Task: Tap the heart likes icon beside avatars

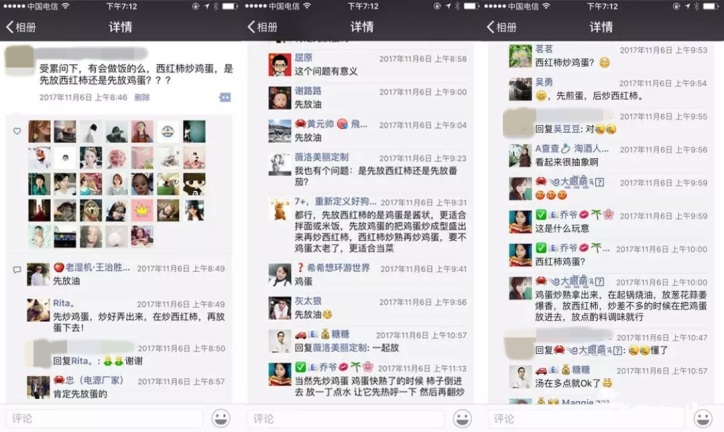Action: point(17,131)
